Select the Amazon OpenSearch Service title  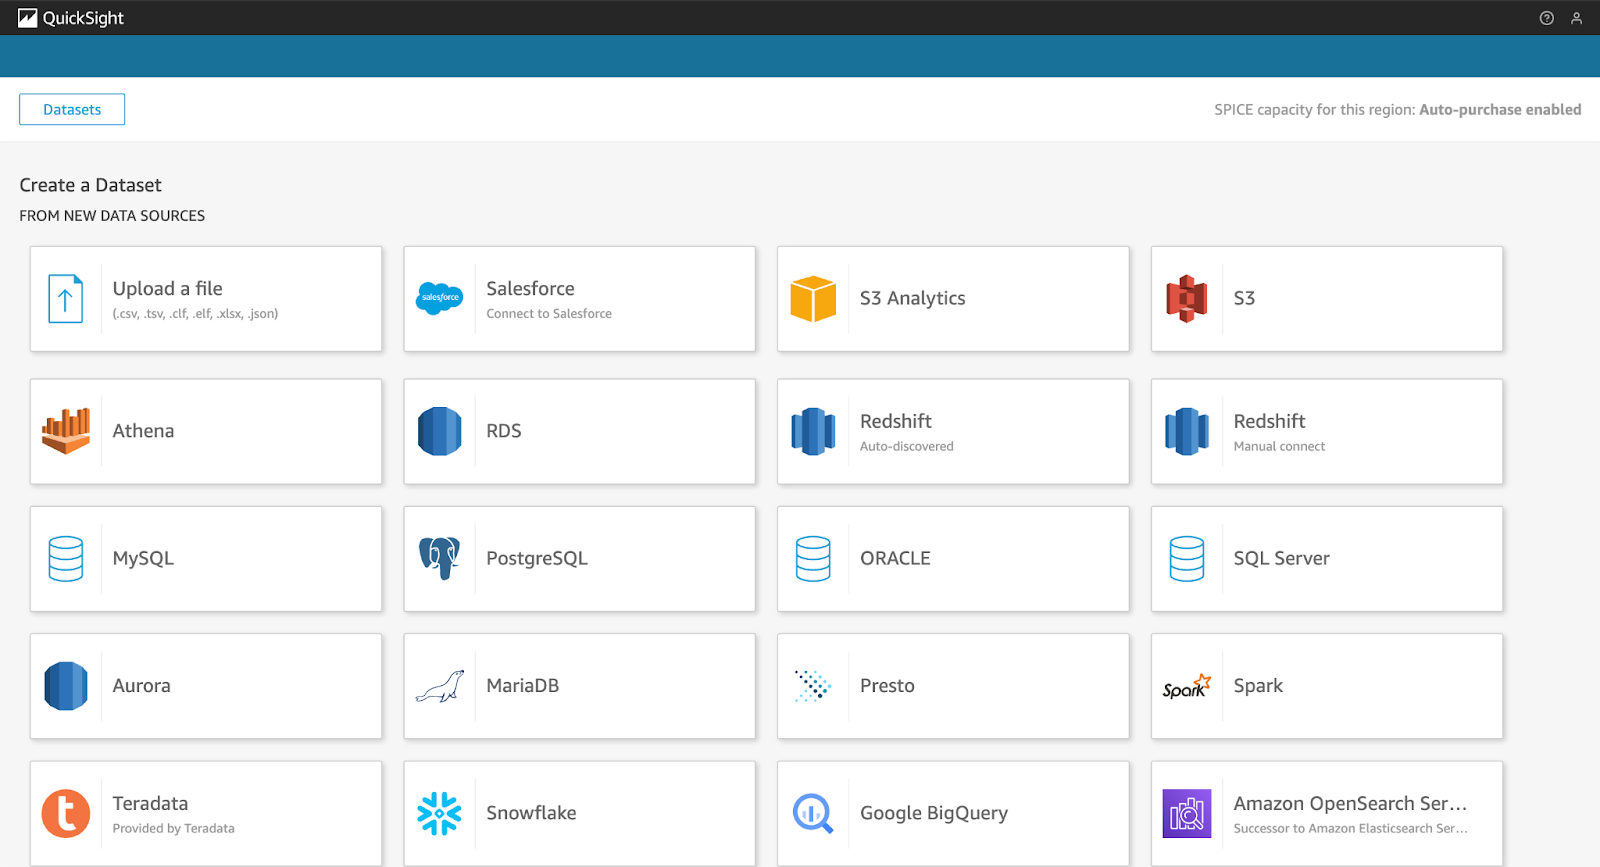coord(1350,803)
